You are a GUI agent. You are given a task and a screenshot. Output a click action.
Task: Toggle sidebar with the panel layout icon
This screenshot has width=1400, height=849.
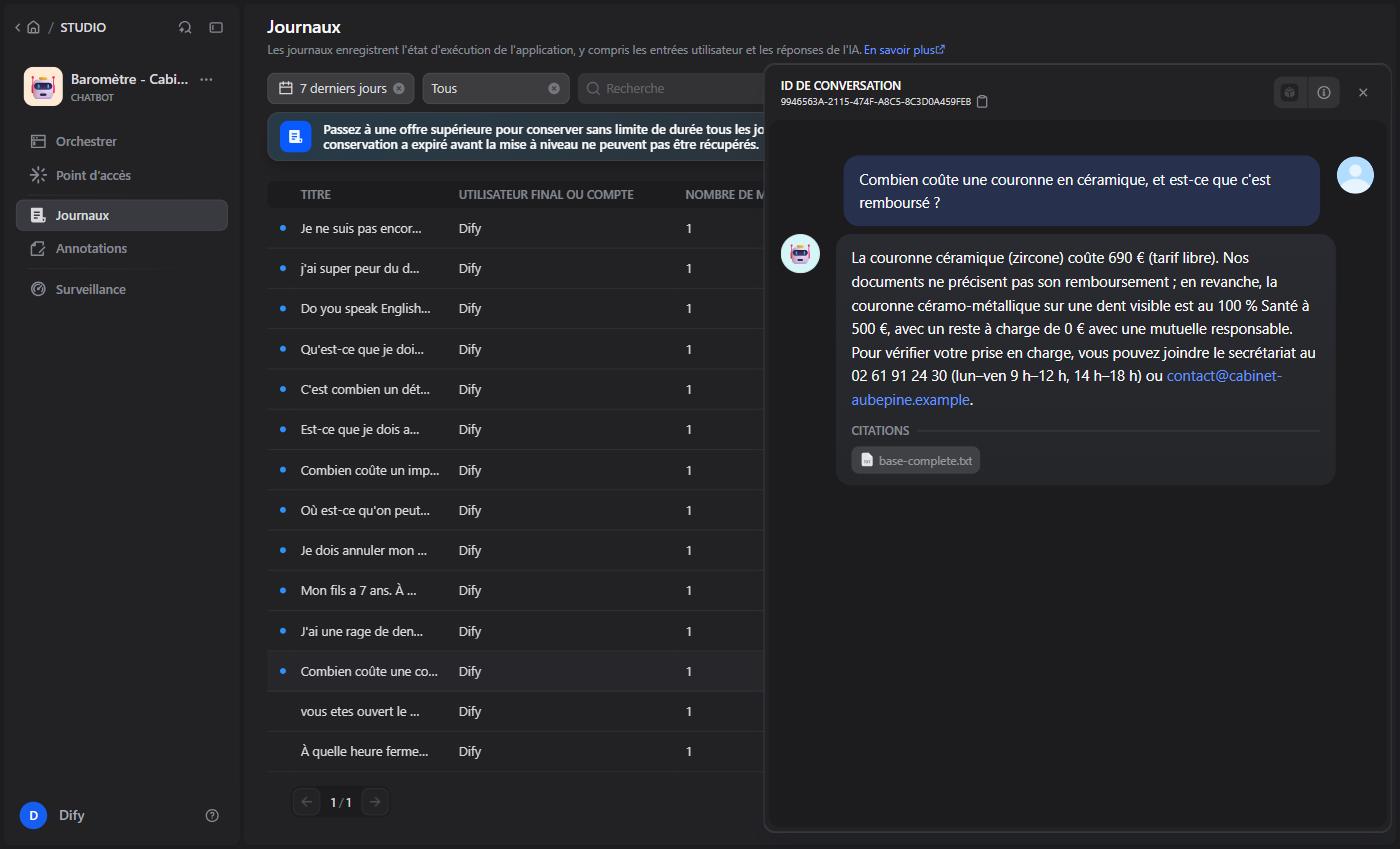click(x=216, y=27)
